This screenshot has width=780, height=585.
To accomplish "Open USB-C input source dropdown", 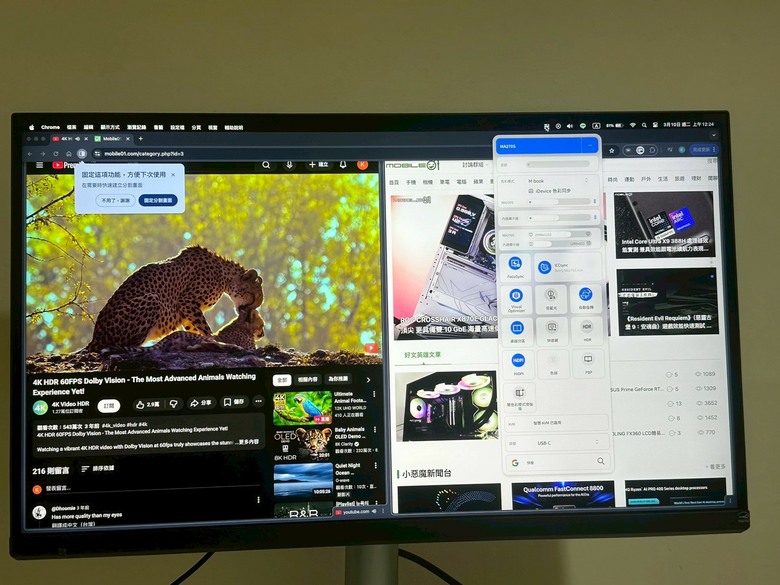I will tap(567, 443).
